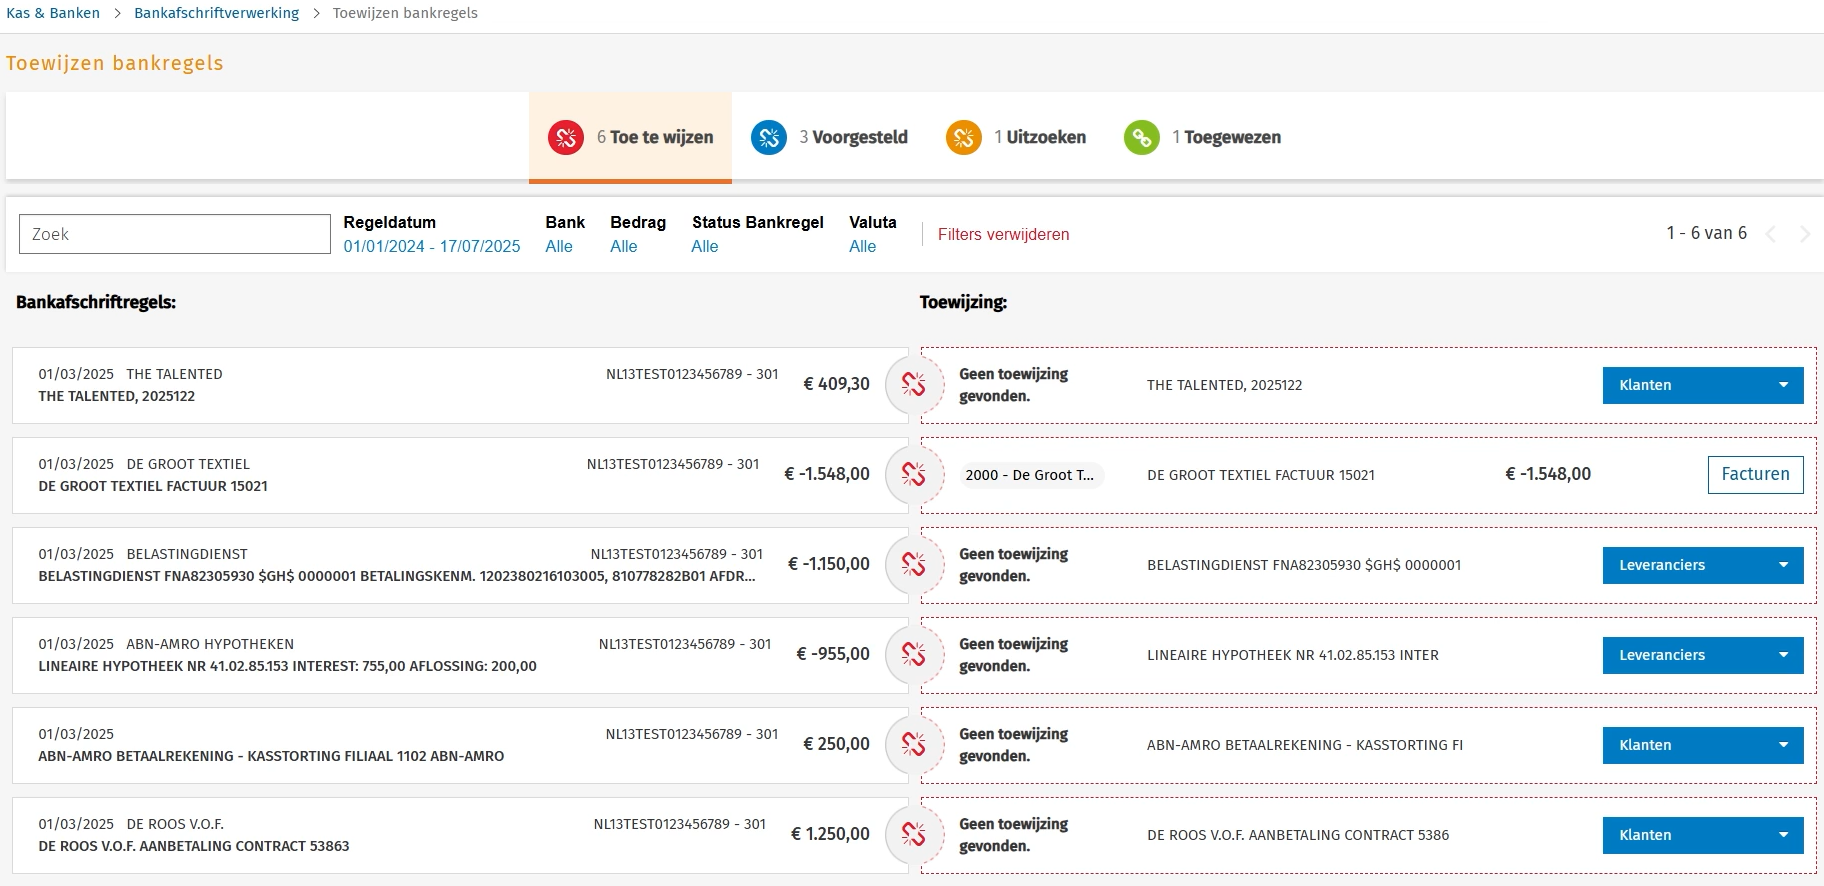
Task: Click the link icon on DE ROOS V.O.F. row
Action: point(913,835)
